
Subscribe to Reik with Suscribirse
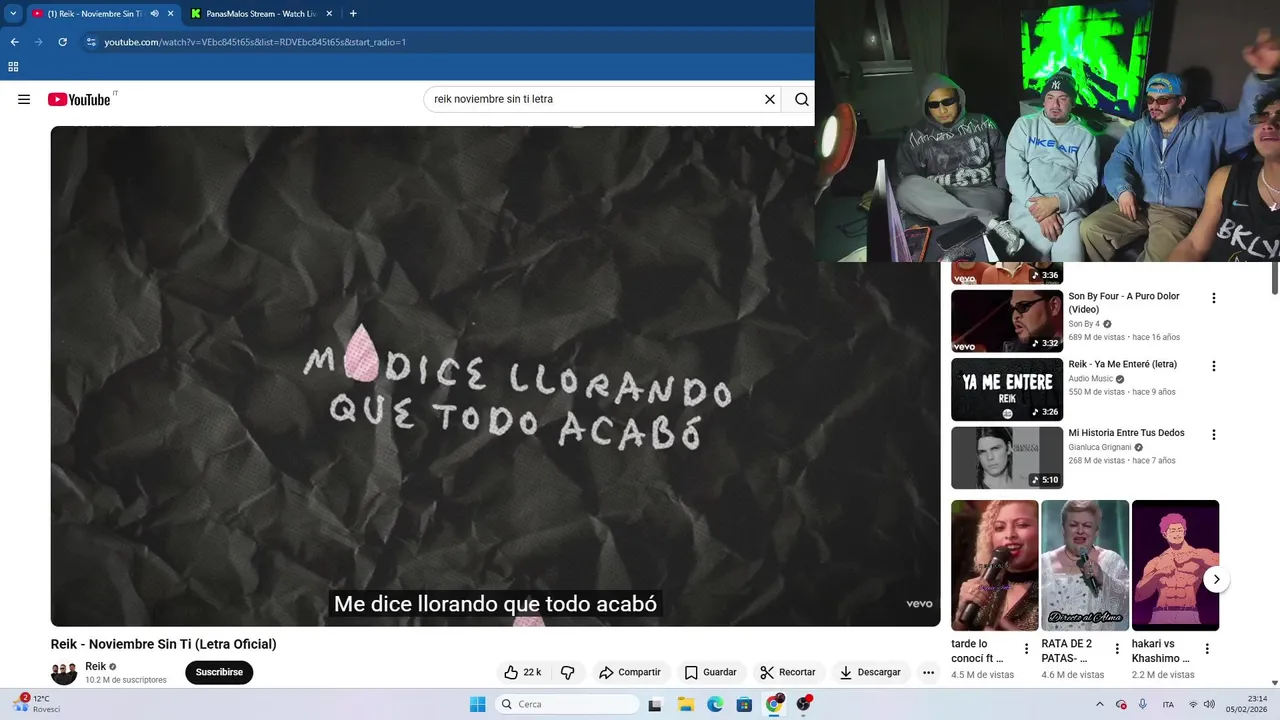pos(219,672)
